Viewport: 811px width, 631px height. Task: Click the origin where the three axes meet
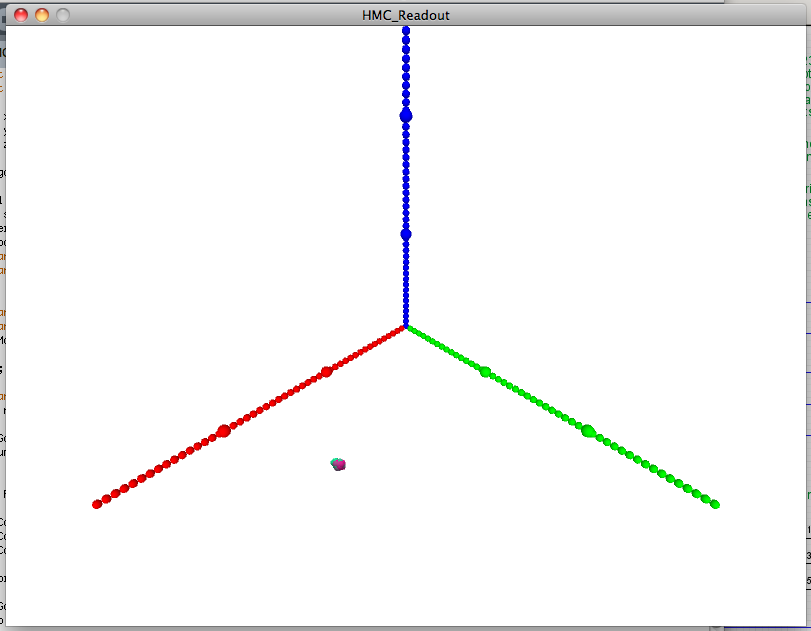pyautogui.click(x=406, y=326)
